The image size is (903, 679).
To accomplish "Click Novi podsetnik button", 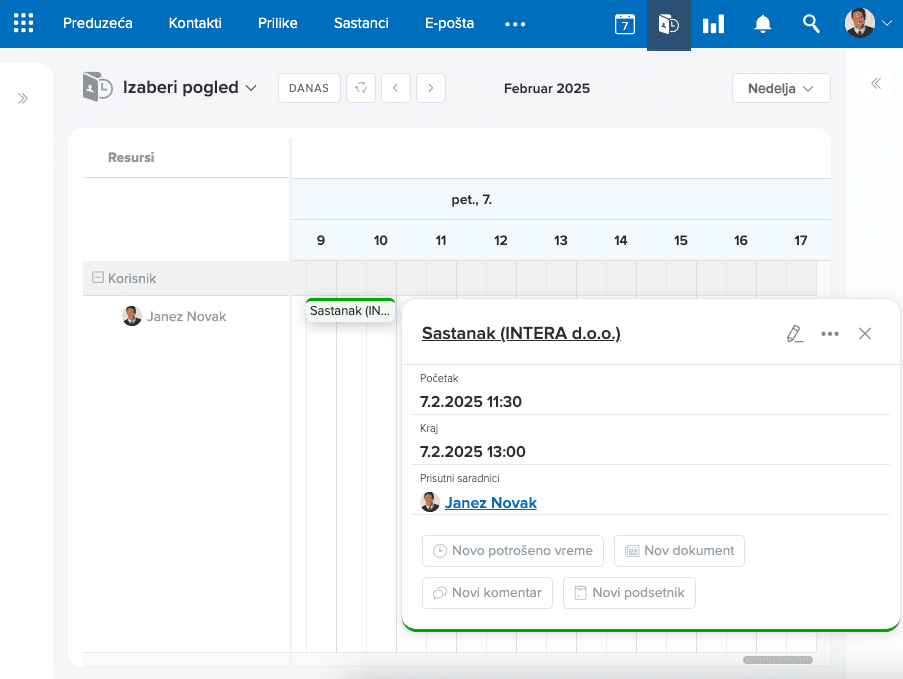I will tap(629, 593).
